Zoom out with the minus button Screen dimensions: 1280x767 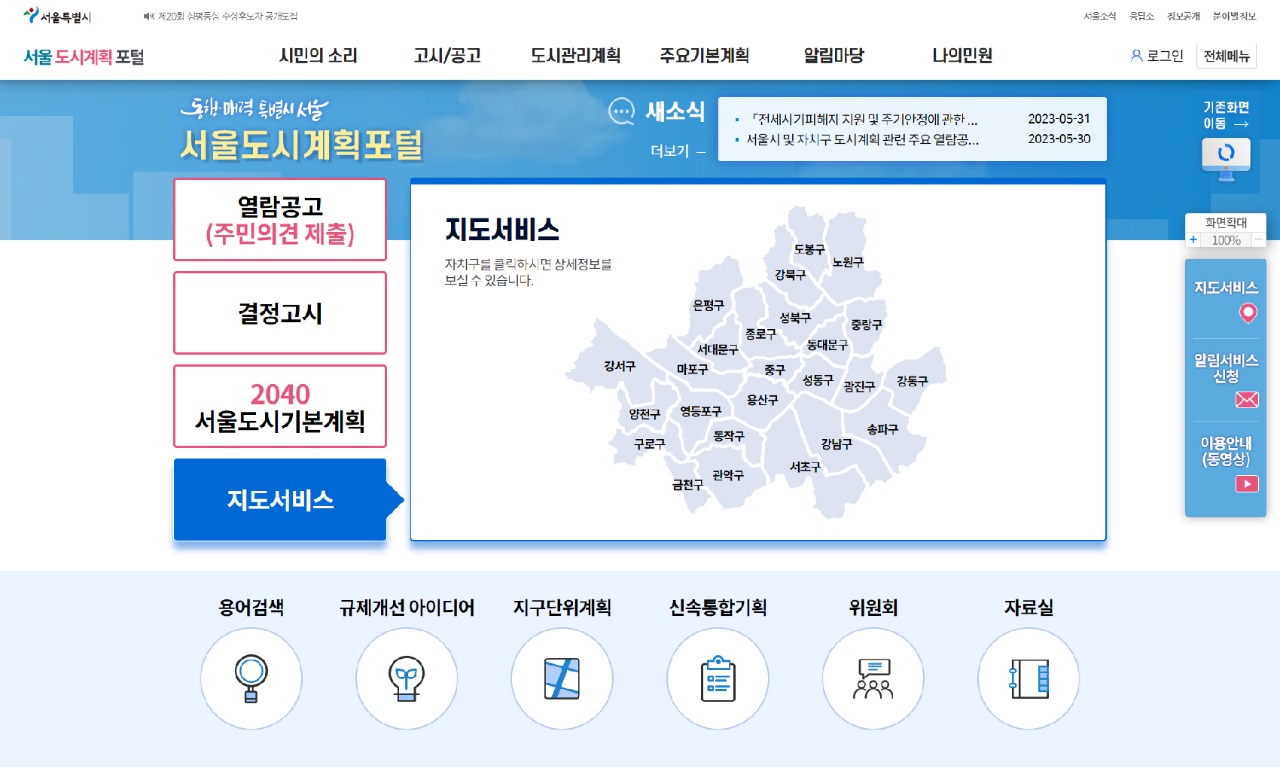[x=1258, y=240]
